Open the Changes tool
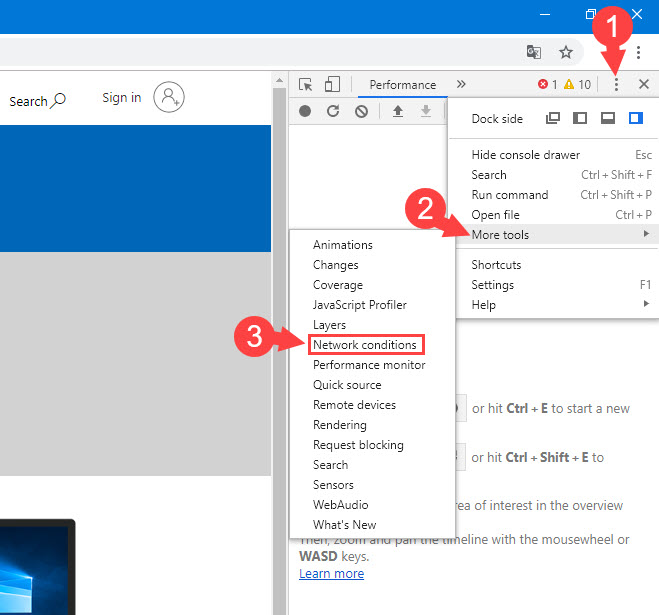The image size is (659, 615). (x=372, y=265)
